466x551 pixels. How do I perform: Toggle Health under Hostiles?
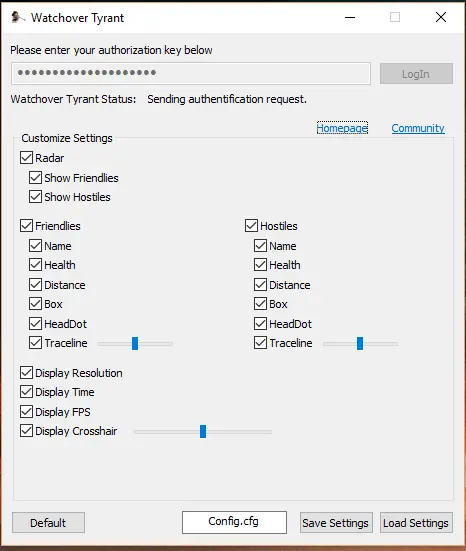click(260, 265)
